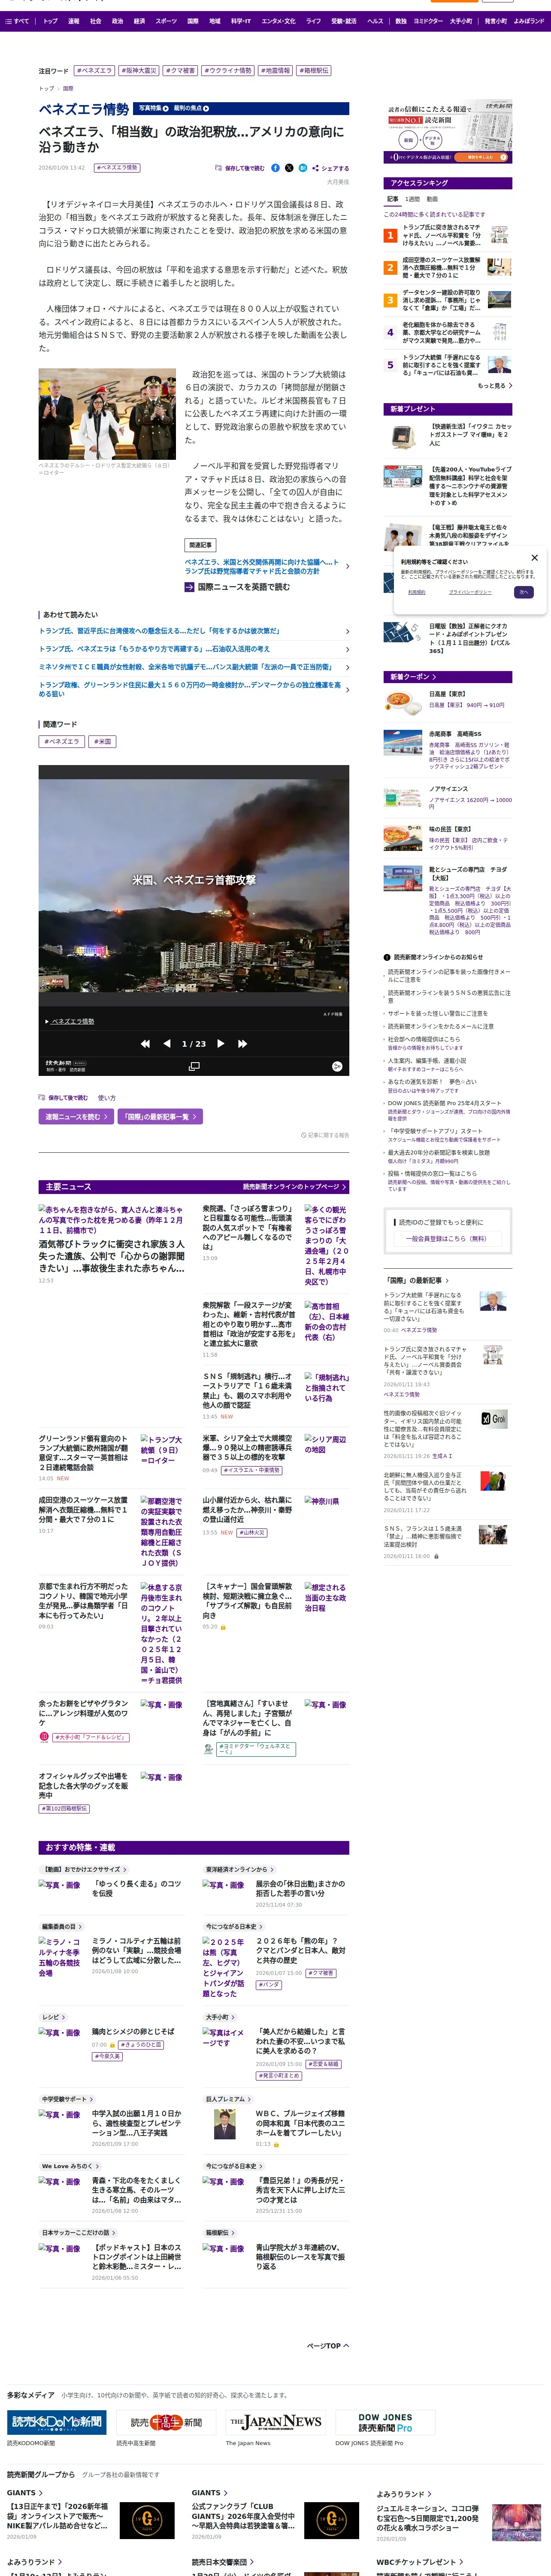551x2576 pixels.
Task: Click the 国際 breadcrumb link
Action: click(68, 89)
